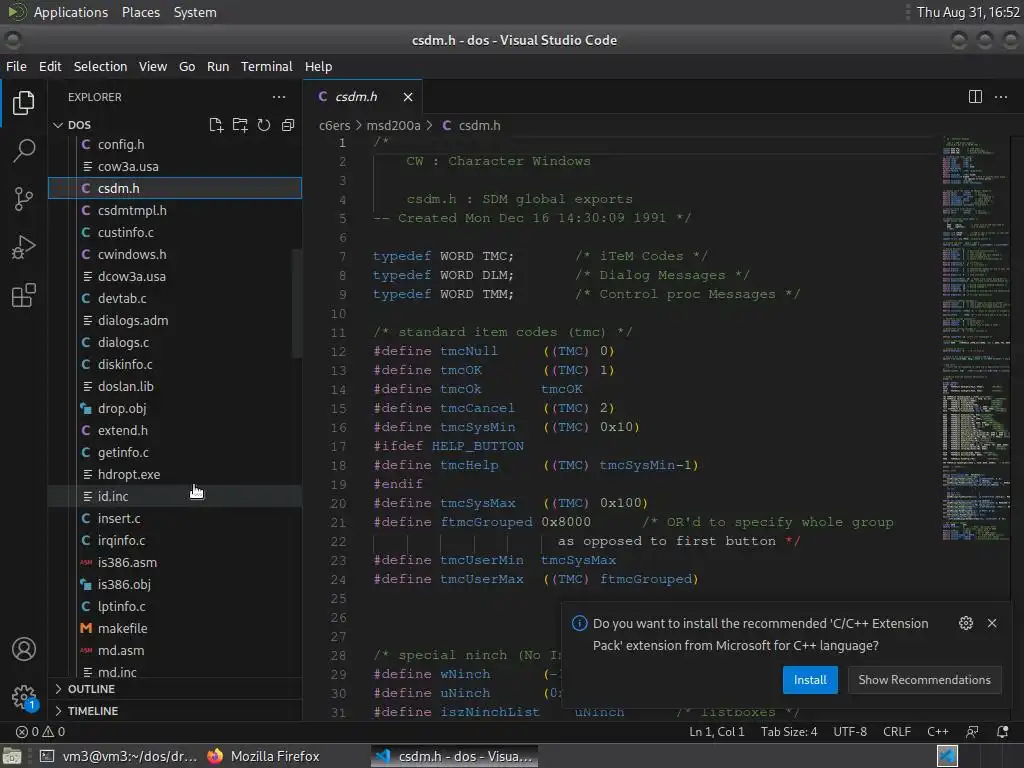
Task: Open the Selection menu
Action: pos(100,67)
